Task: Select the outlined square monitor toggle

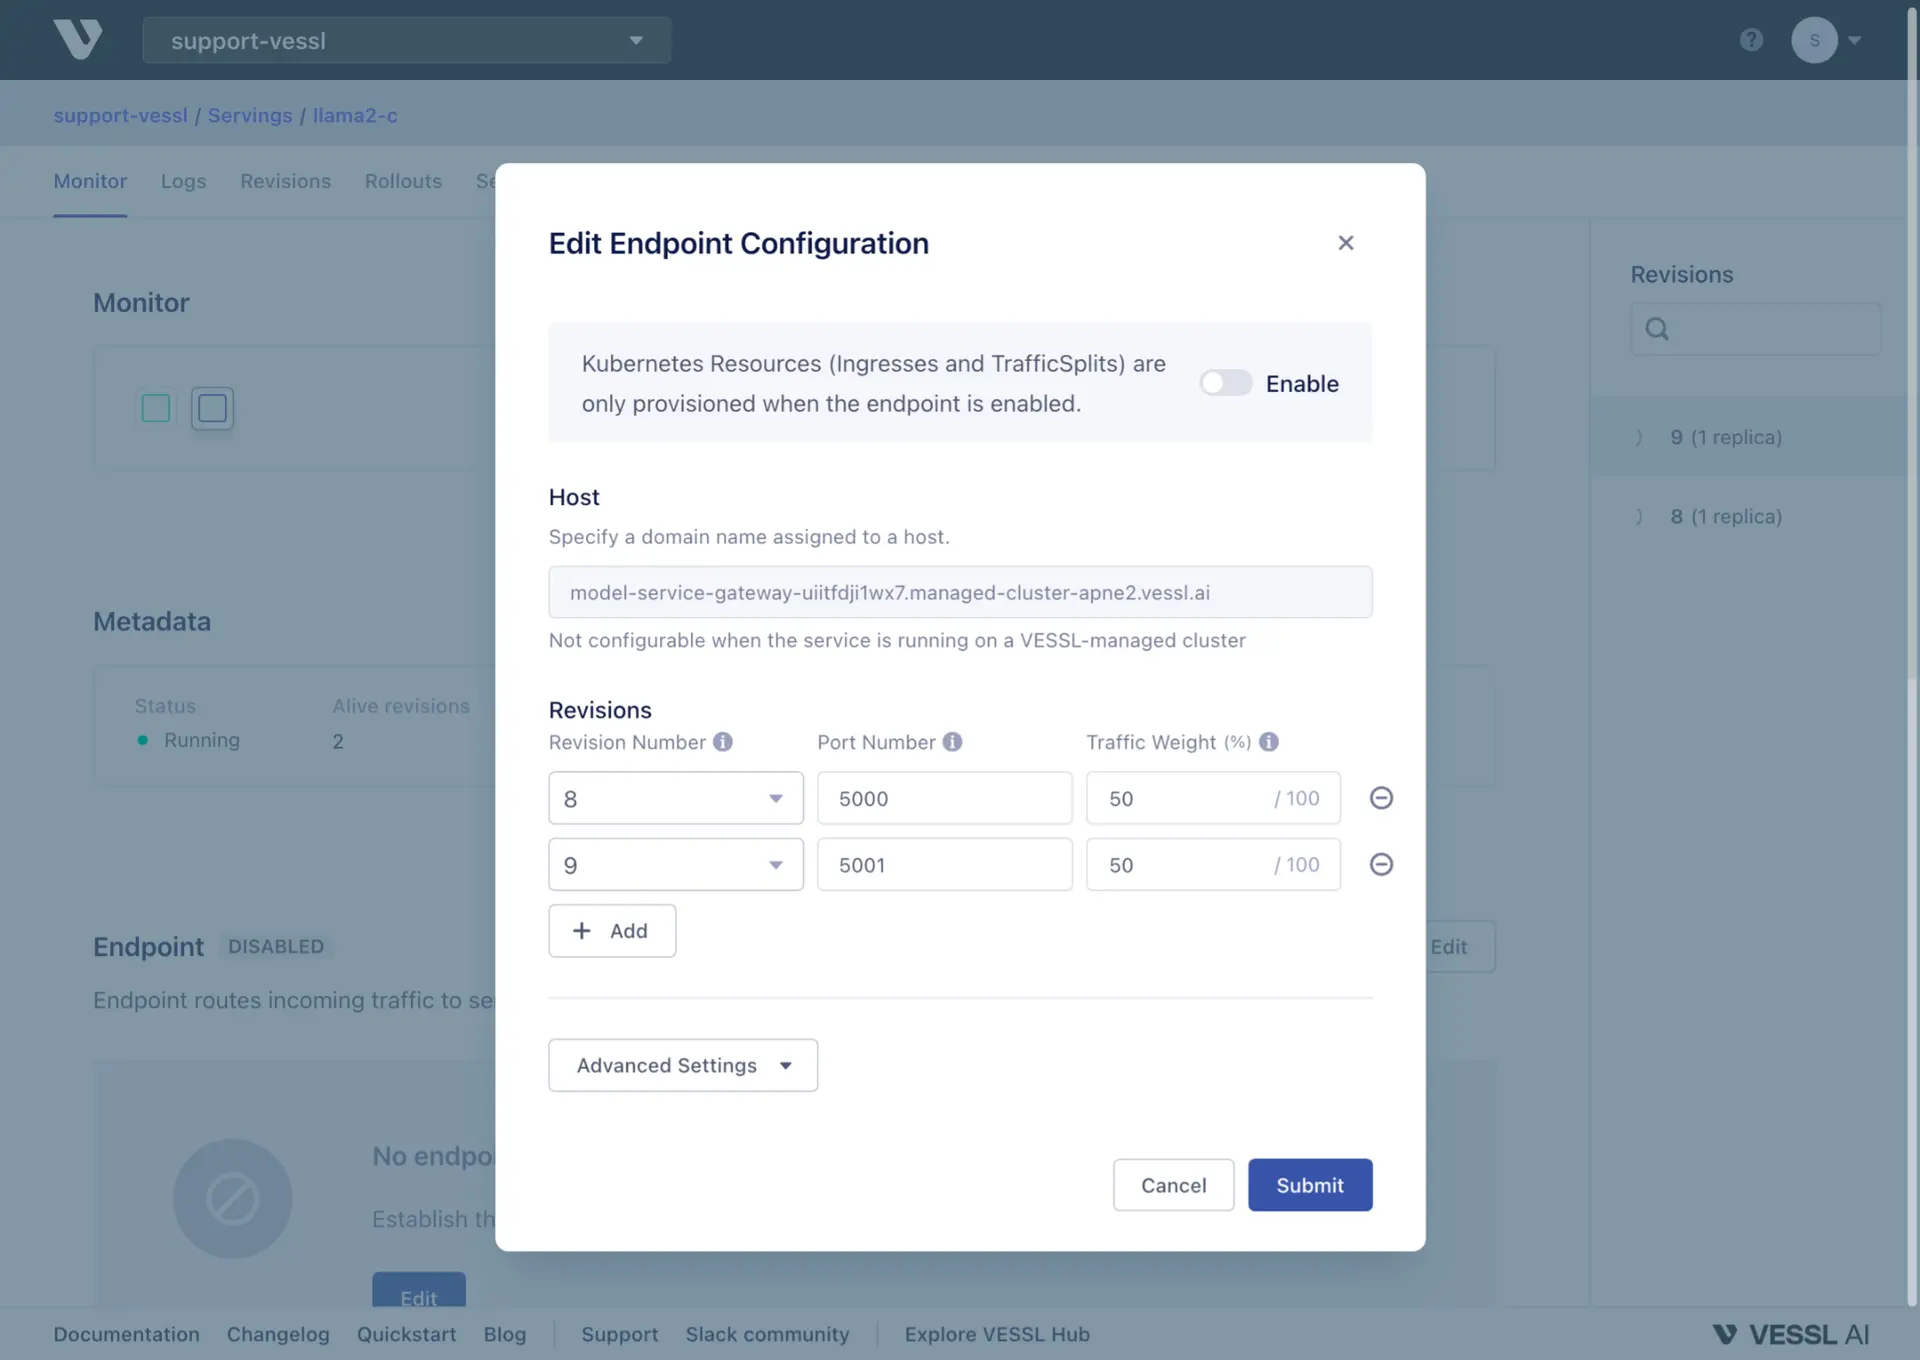Action: pyautogui.click(x=212, y=408)
